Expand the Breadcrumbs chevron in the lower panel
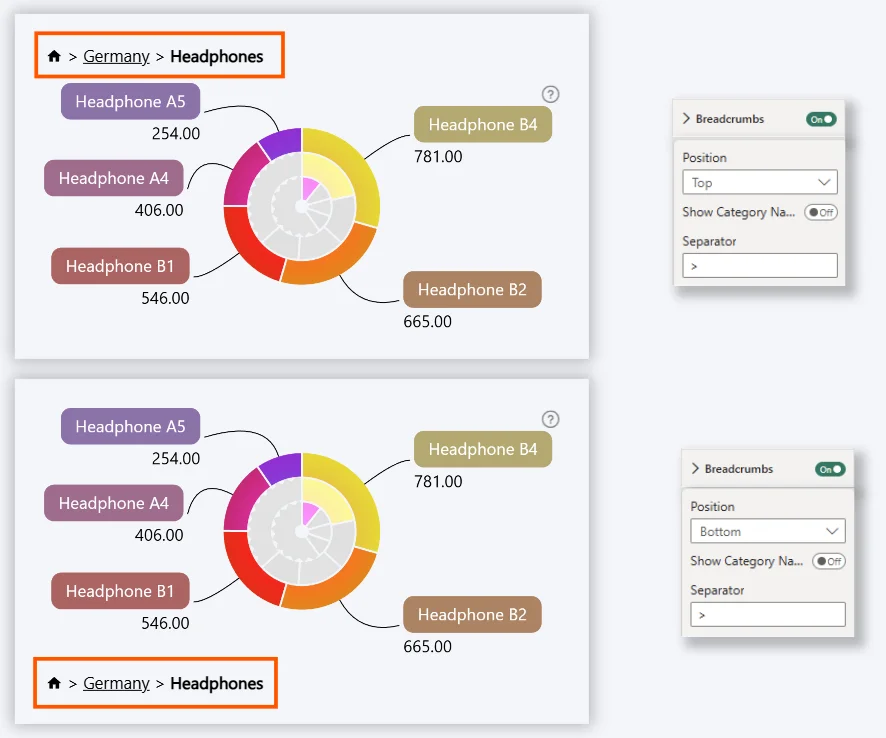The image size is (886, 738). (695, 469)
